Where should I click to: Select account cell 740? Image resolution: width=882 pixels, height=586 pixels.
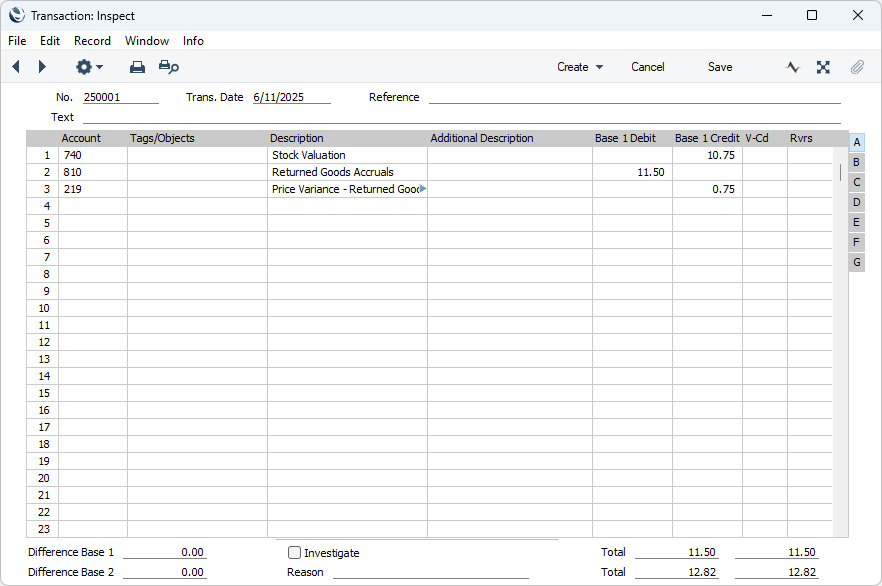93,155
